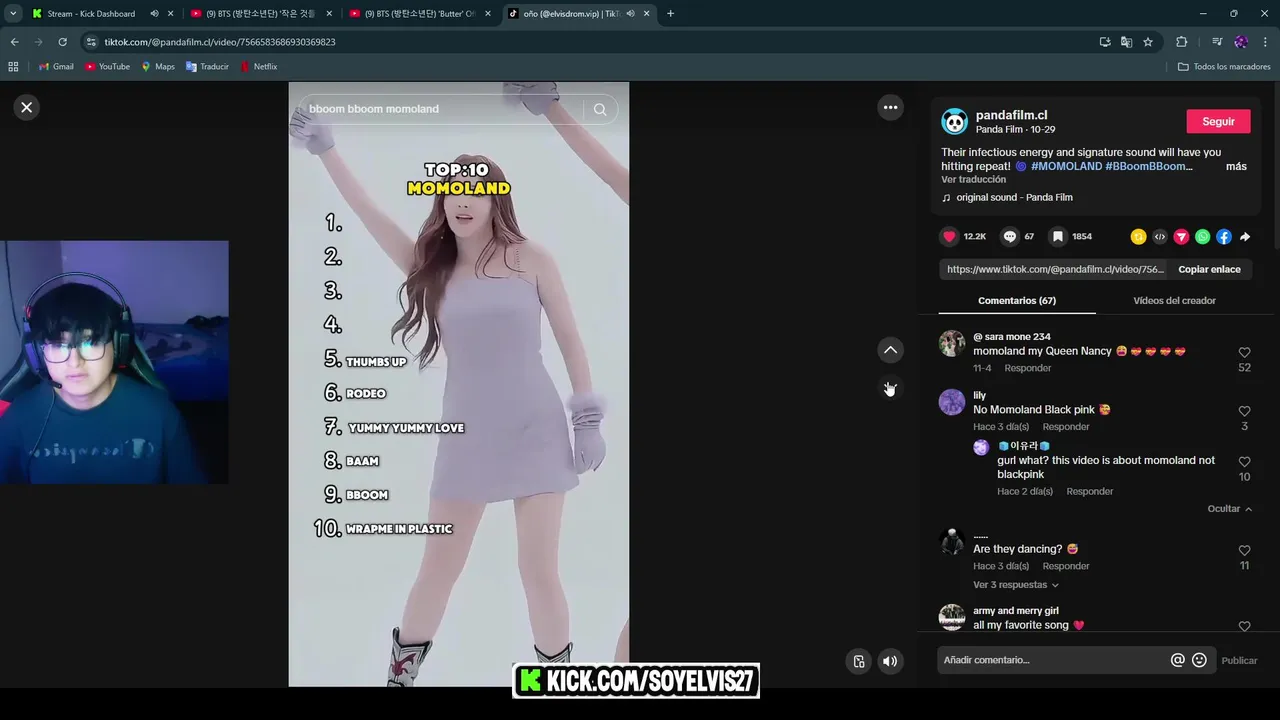Viewport: 1280px width, 720px height.
Task: Insert a mention with the @ icon
Action: coord(1177,660)
